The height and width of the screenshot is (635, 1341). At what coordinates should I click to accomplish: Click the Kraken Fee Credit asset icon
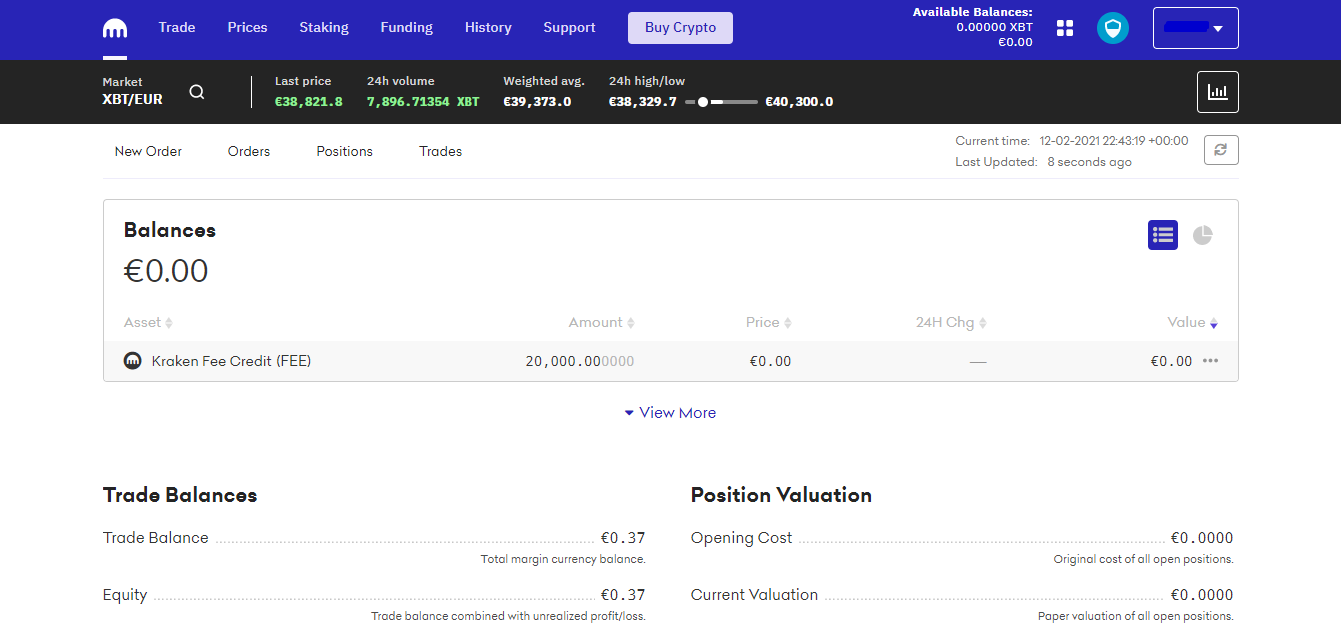[x=132, y=361]
